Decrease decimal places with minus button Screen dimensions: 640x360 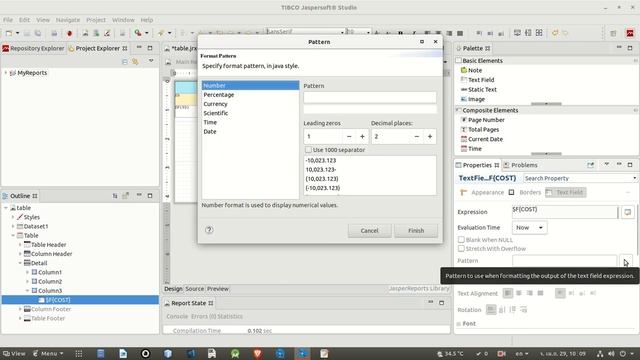(417, 137)
